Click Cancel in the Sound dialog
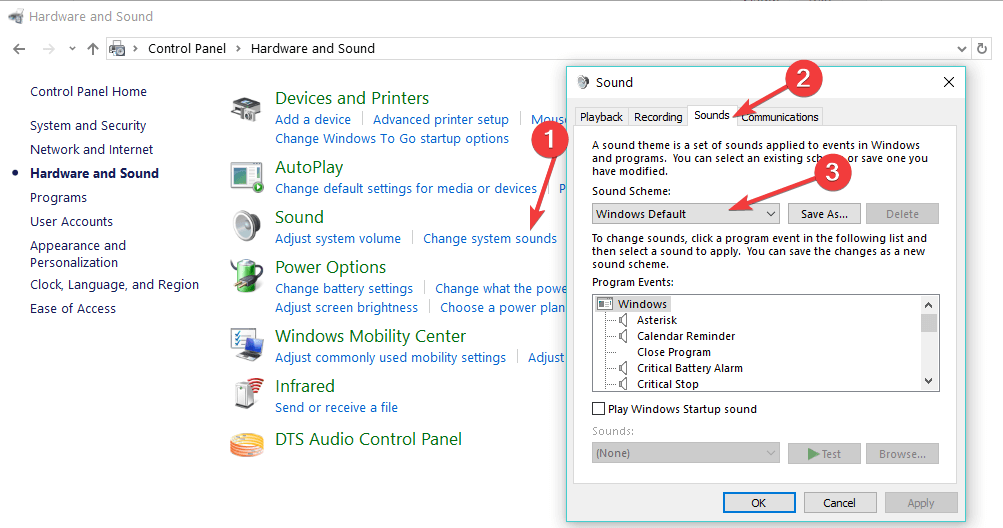This screenshot has height=528, width=1003. click(839, 503)
